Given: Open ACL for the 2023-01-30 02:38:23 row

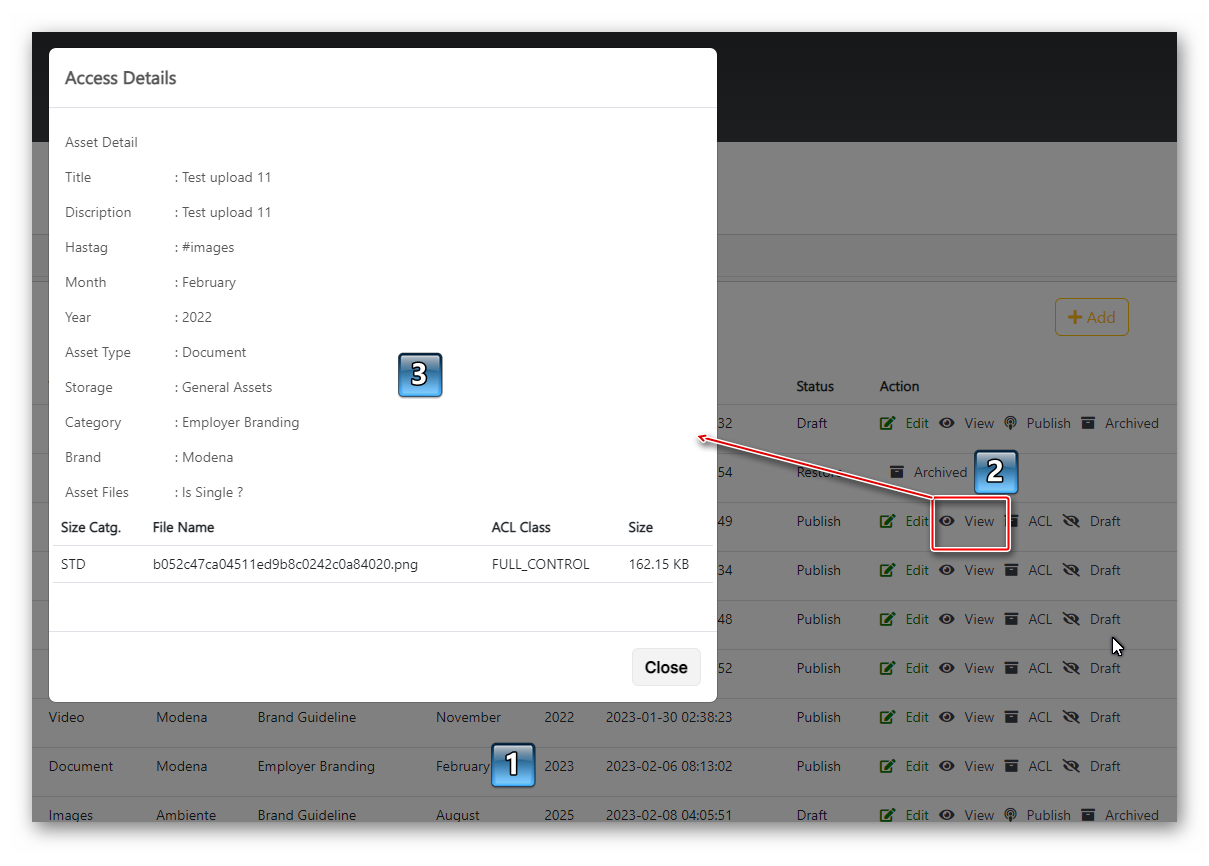Looking at the screenshot, I should tap(1028, 717).
